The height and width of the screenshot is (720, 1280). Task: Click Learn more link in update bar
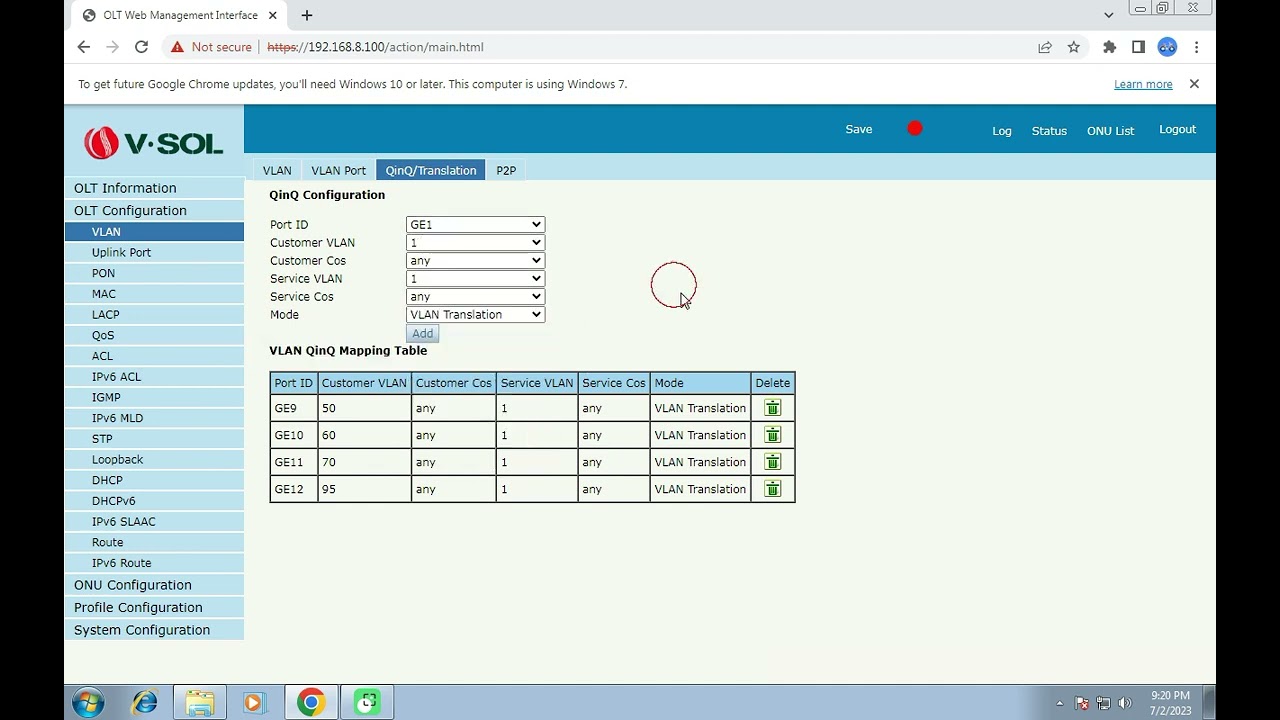click(1143, 84)
